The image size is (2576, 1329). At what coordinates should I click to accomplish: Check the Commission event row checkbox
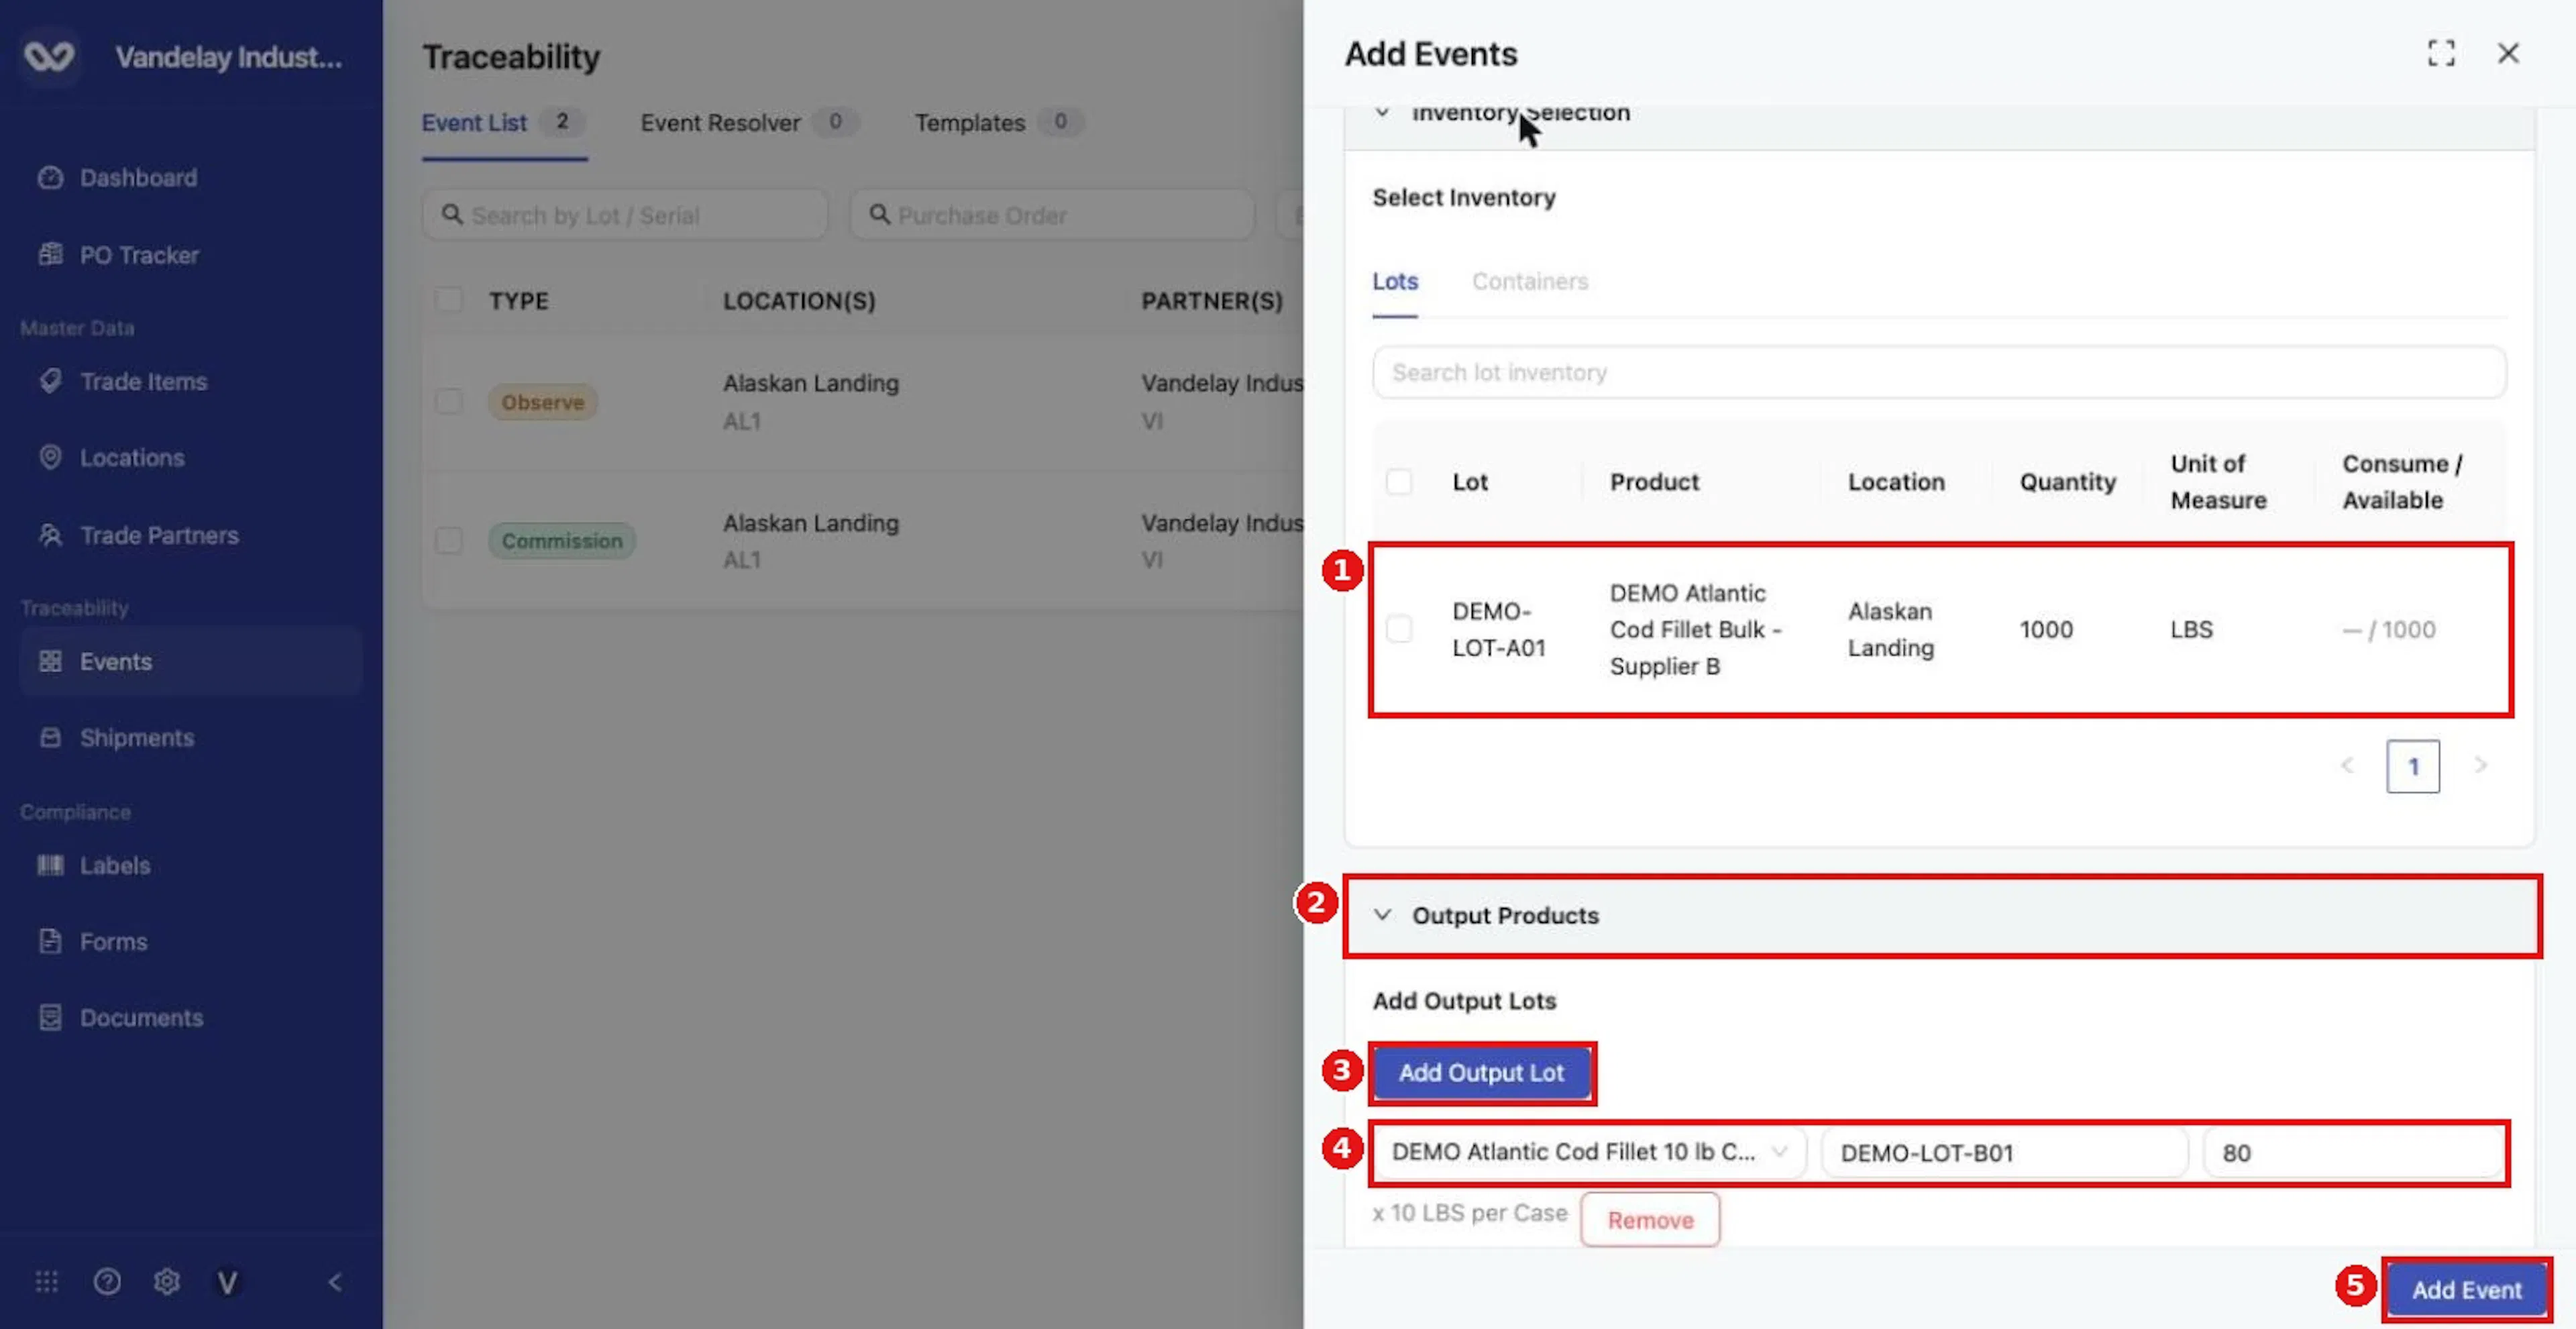[449, 541]
